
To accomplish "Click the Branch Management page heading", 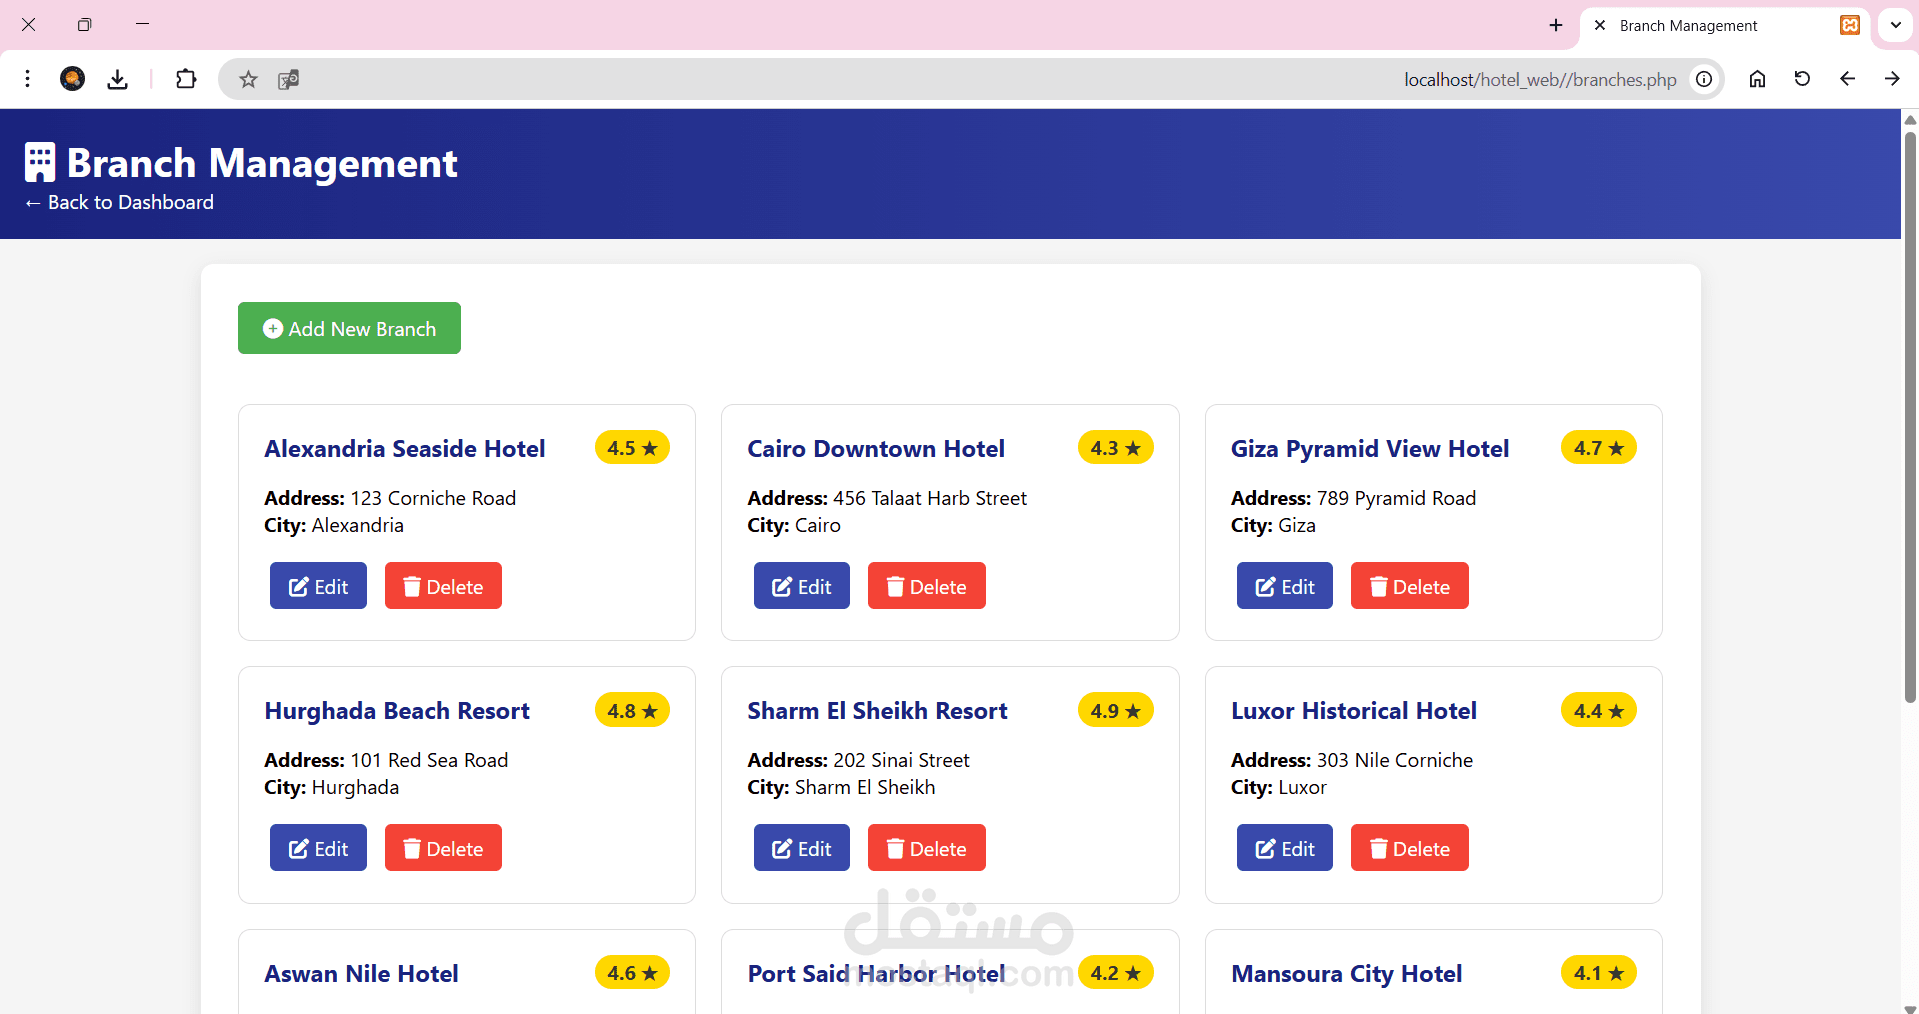I will 262,163.
